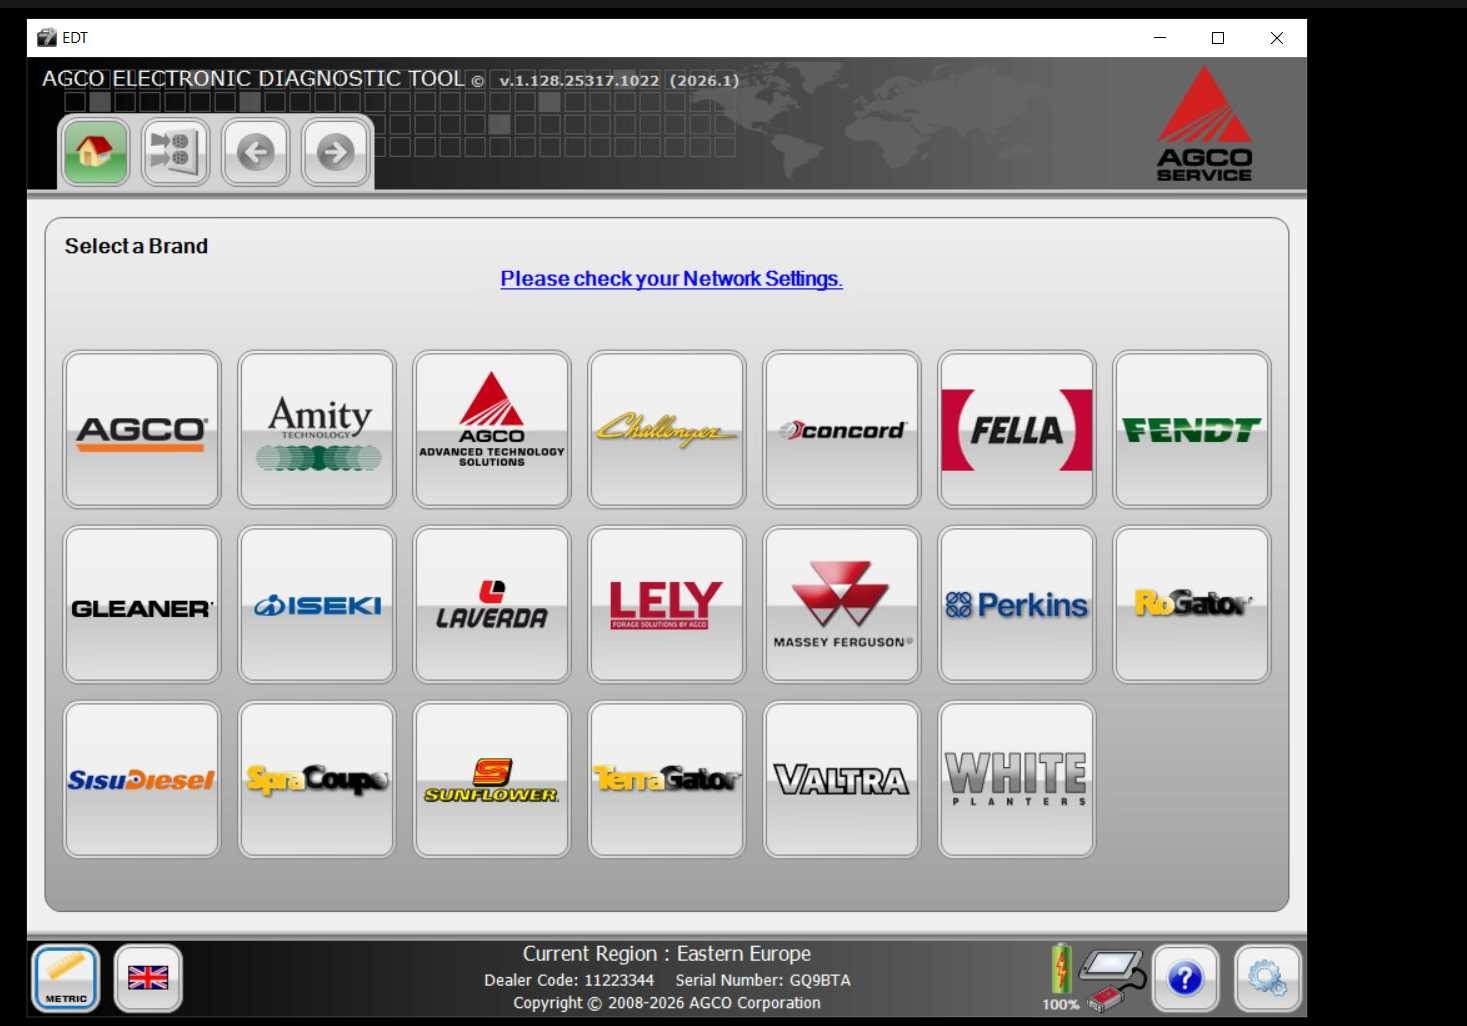Pick the Concord brand
The width and height of the screenshot is (1467, 1026).
click(x=842, y=429)
